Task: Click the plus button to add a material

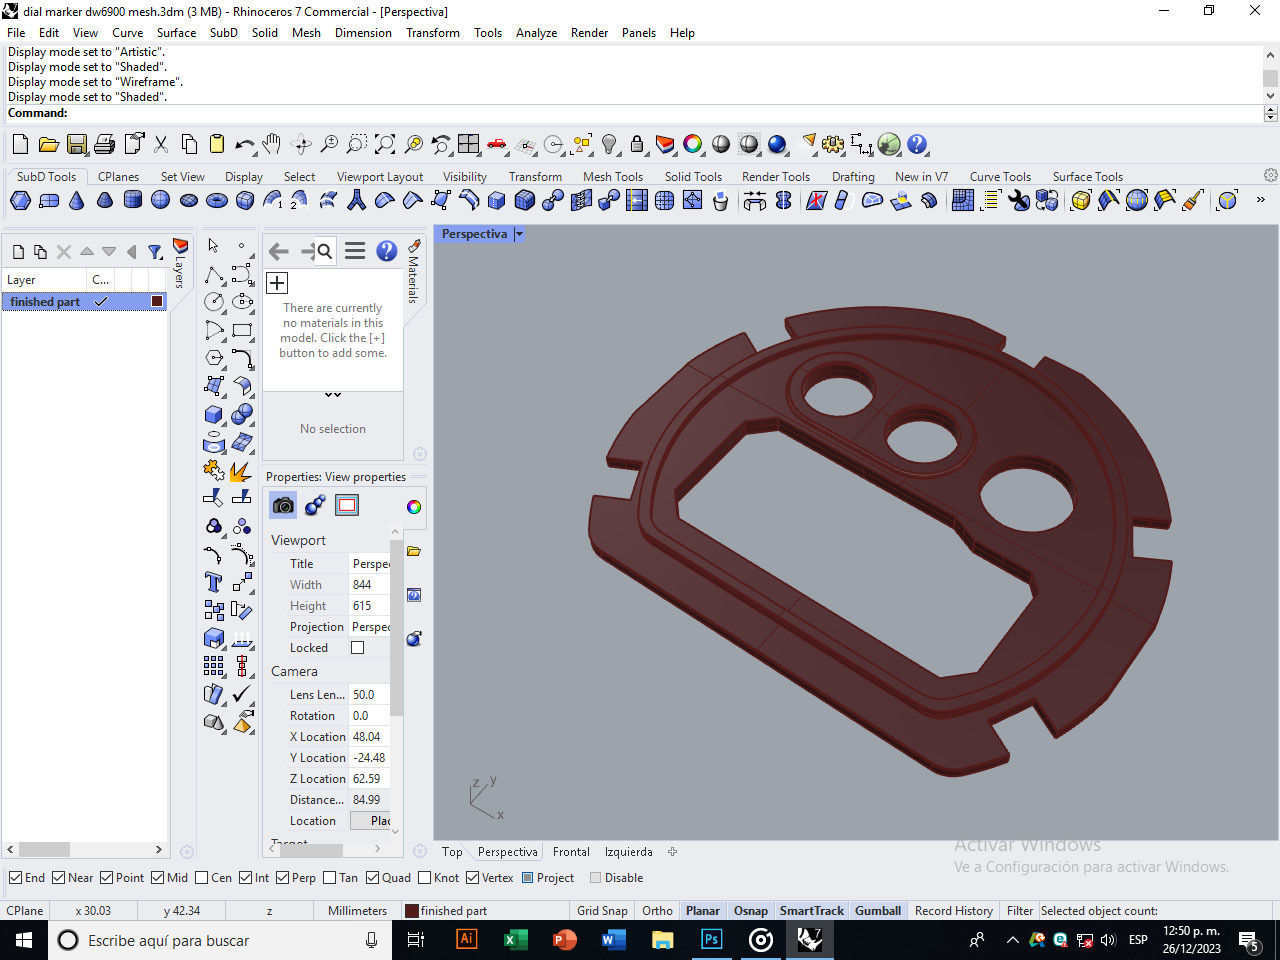Action: [x=277, y=283]
